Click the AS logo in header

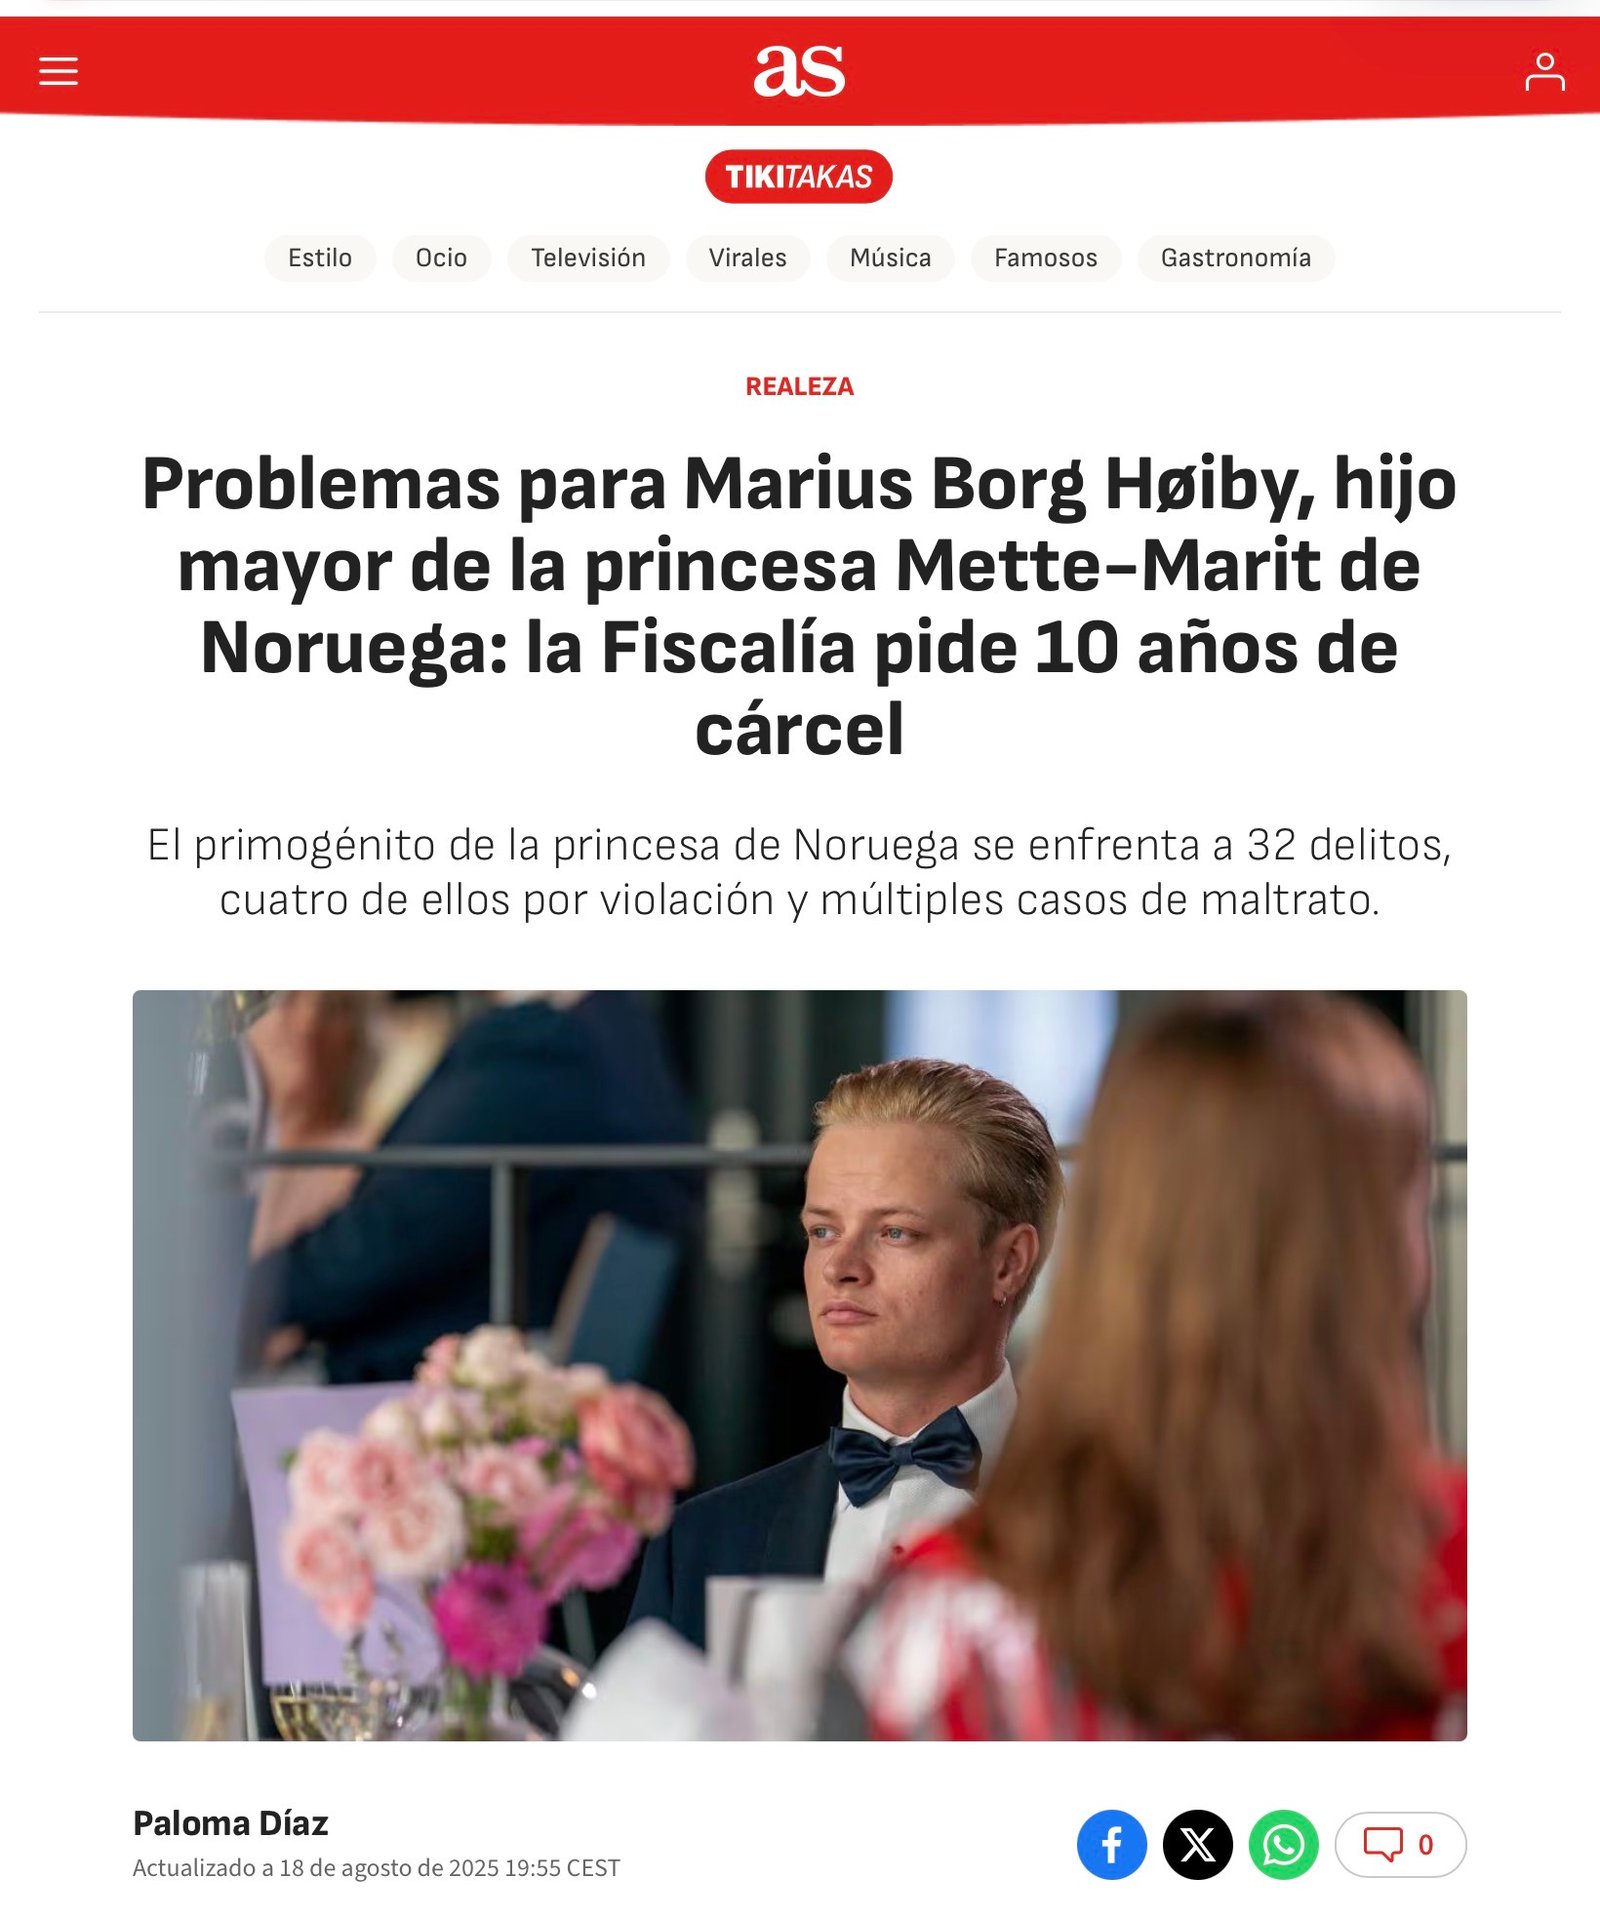coord(799,71)
